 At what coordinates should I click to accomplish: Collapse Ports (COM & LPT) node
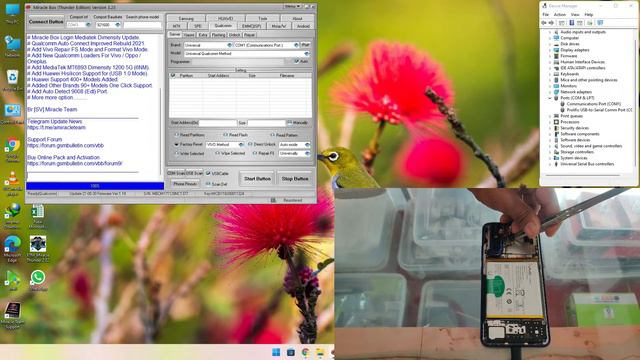coord(550,98)
